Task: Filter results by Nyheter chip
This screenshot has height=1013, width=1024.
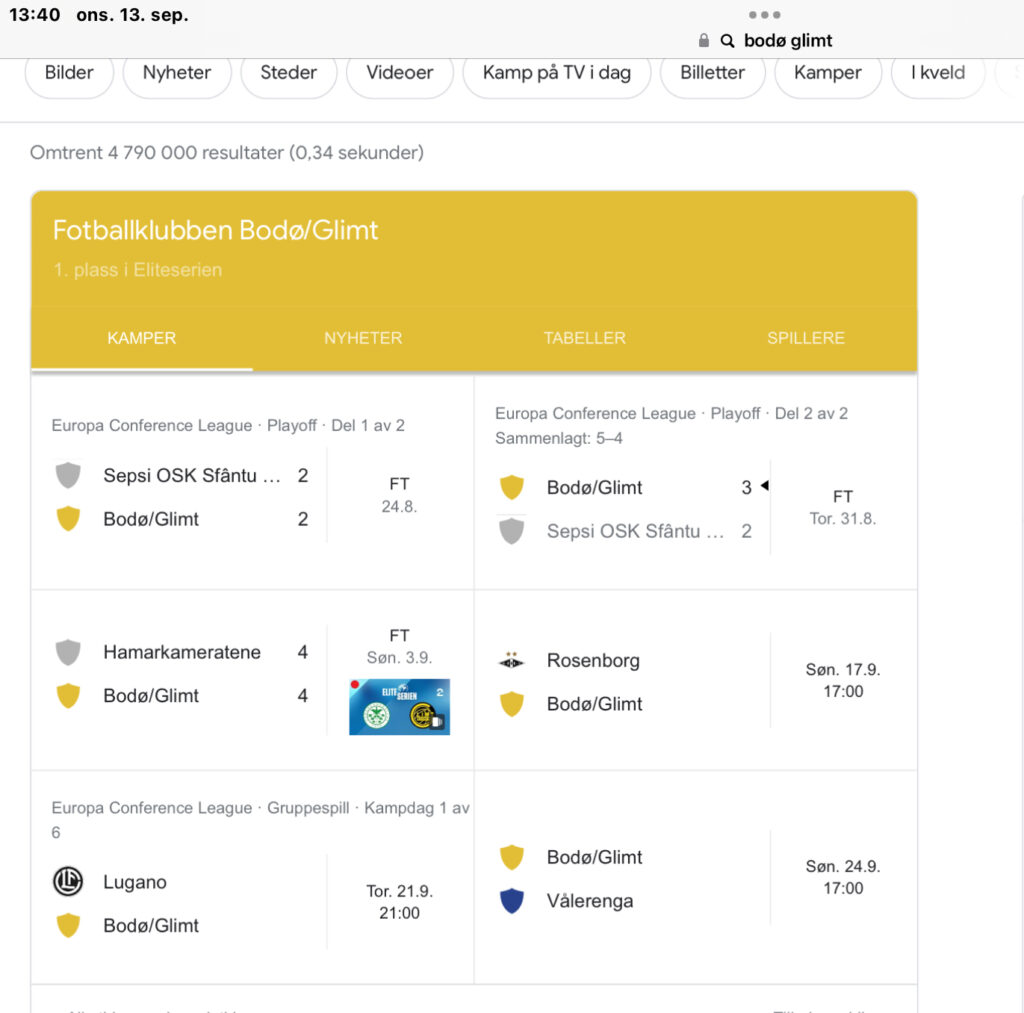Action: pyautogui.click(x=177, y=72)
